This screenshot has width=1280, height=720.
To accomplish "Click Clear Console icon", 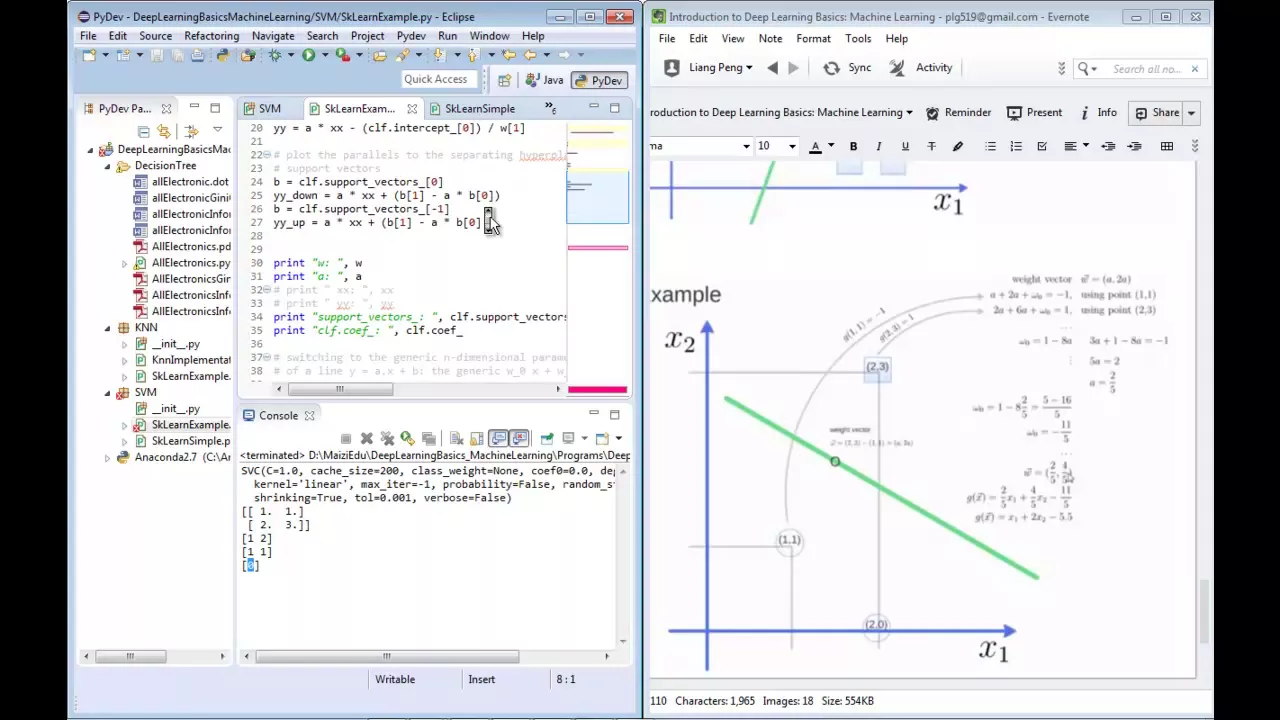I will click(x=457, y=438).
